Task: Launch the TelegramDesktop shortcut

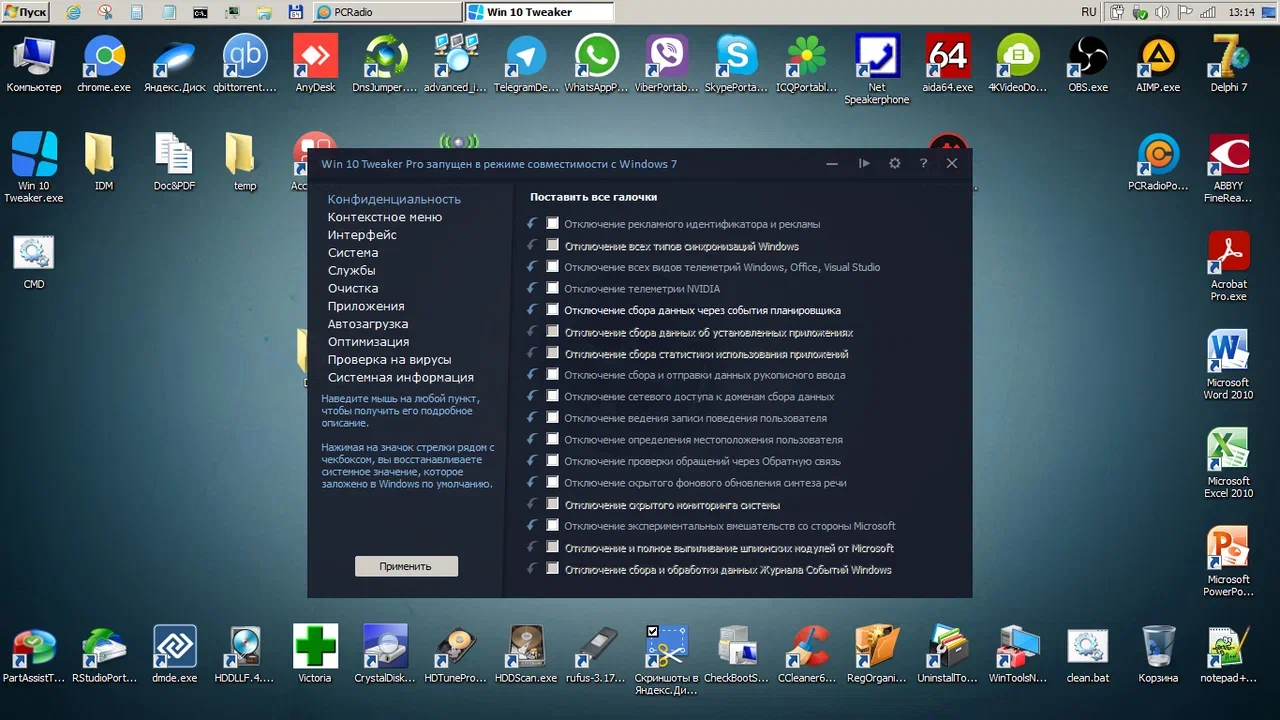Action: pos(526,64)
